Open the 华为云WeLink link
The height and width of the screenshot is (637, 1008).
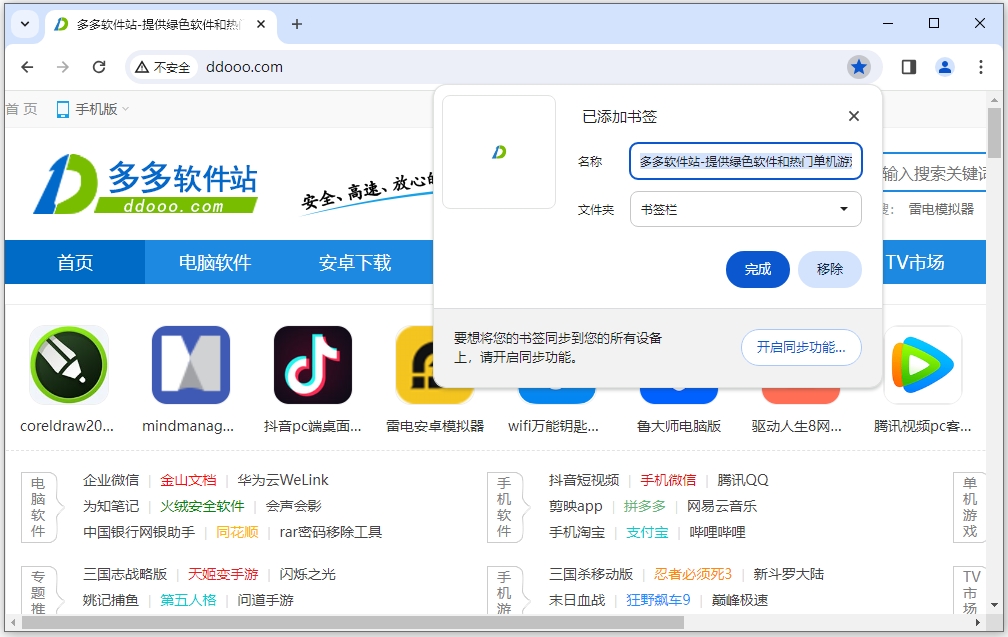point(283,480)
